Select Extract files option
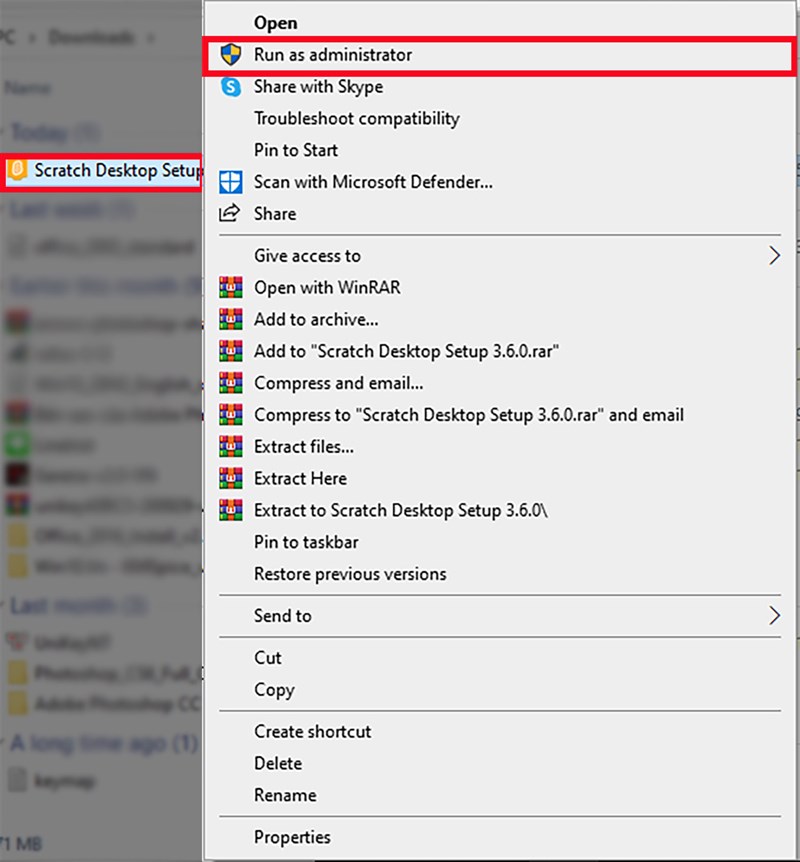This screenshot has width=800, height=862. (499, 447)
